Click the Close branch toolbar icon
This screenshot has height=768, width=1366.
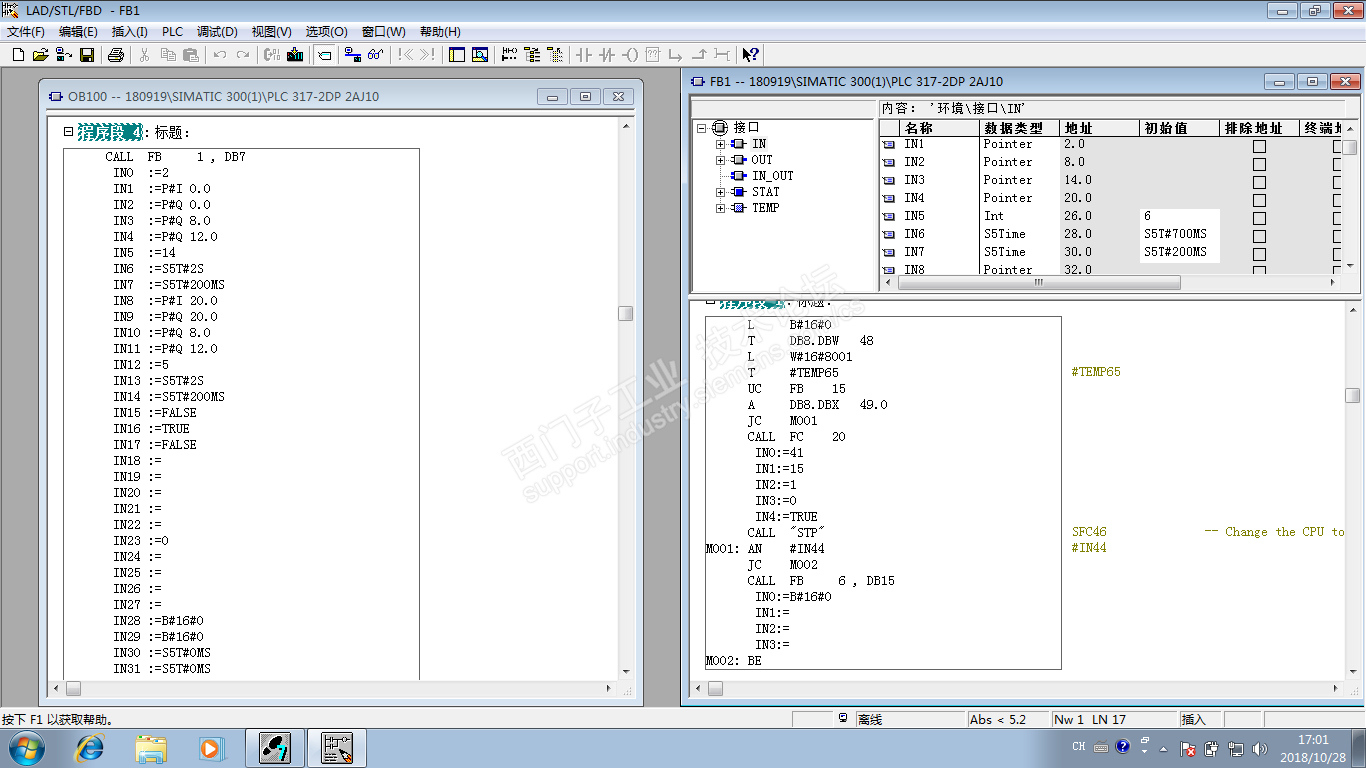pyautogui.click(x=699, y=55)
